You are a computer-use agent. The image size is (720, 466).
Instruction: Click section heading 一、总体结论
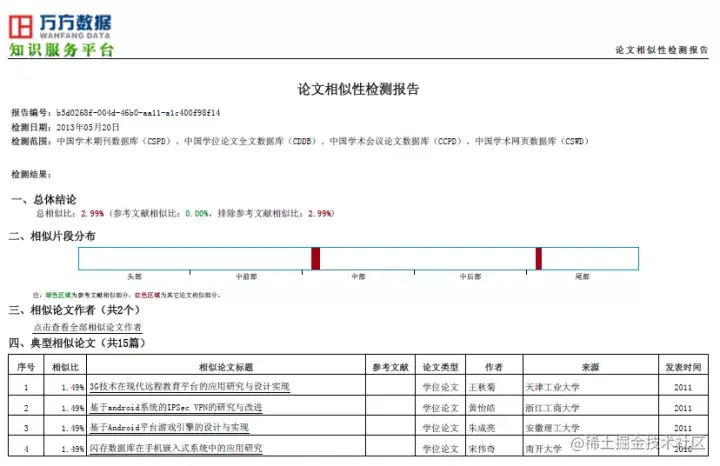44,199
